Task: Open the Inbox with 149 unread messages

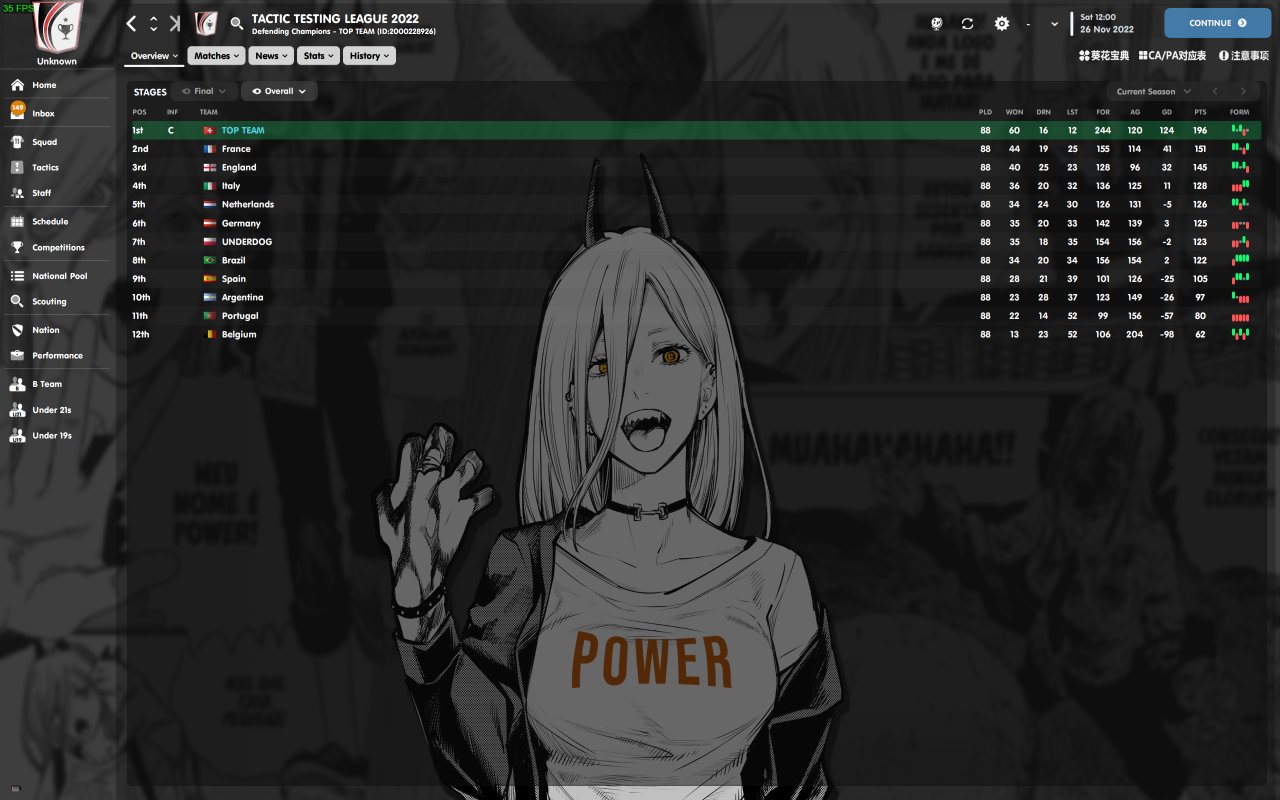Action: (x=56, y=113)
